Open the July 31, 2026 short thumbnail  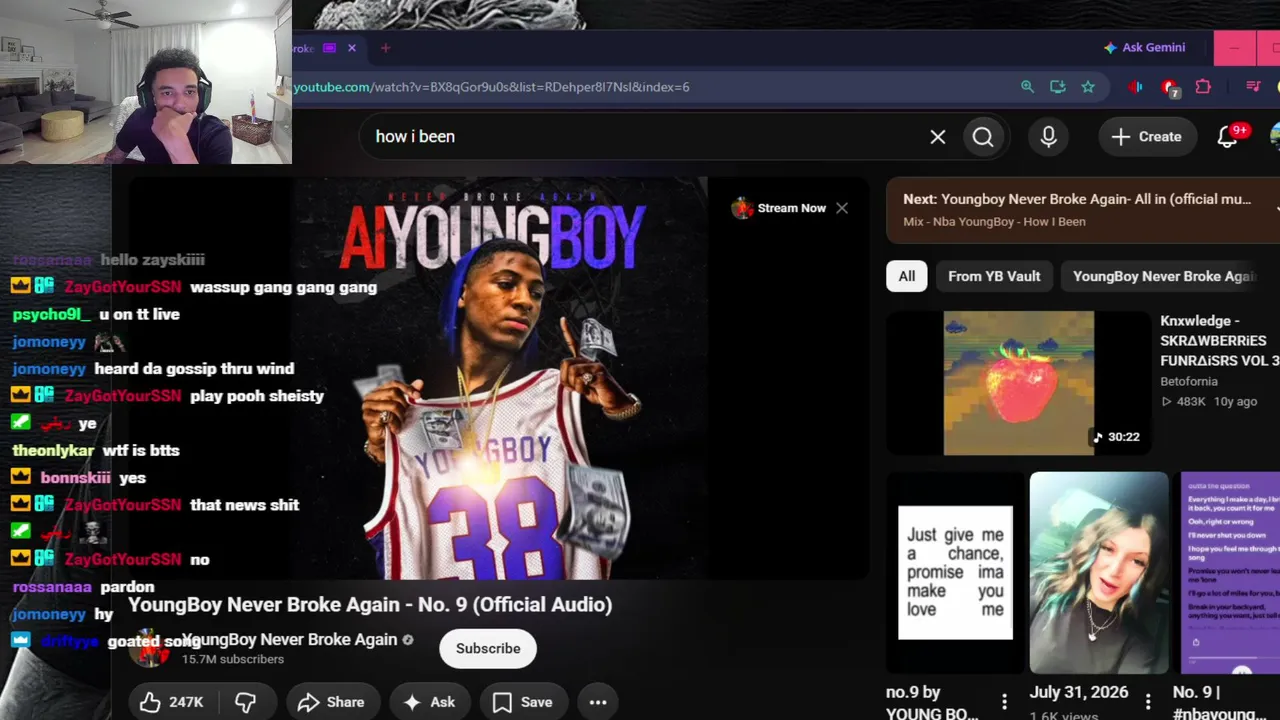pos(1099,573)
